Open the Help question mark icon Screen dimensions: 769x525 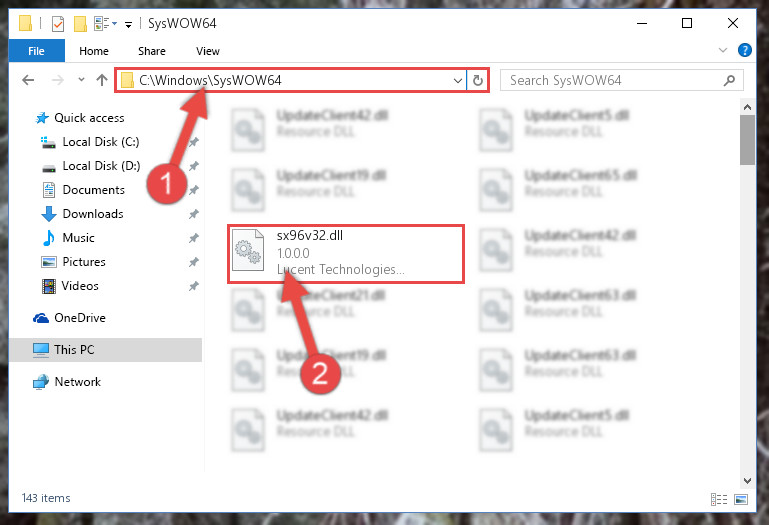tap(744, 50)
